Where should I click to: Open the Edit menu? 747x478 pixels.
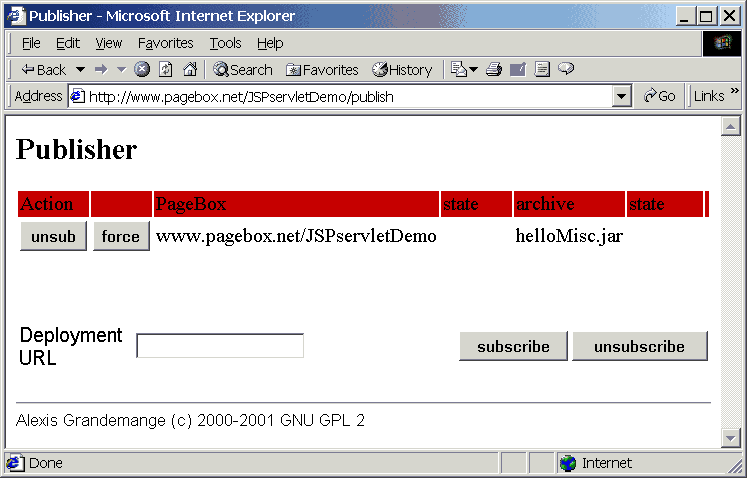coord(68,43)
